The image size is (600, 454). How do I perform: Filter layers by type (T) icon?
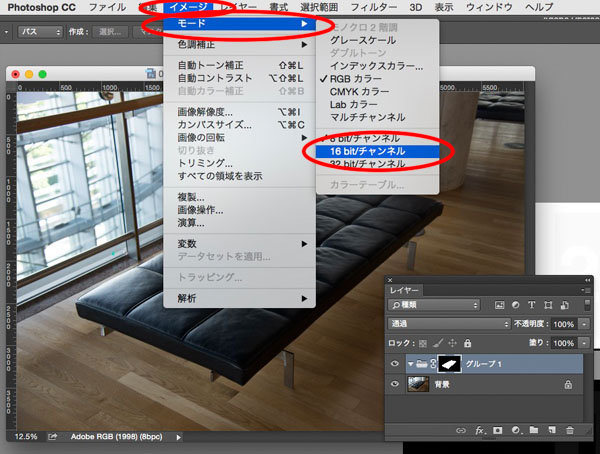531,304
